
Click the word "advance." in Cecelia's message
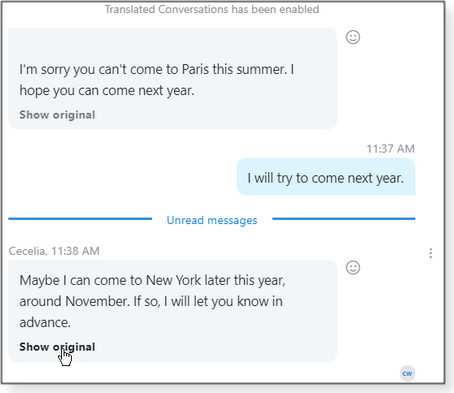[x=45, y=322]
